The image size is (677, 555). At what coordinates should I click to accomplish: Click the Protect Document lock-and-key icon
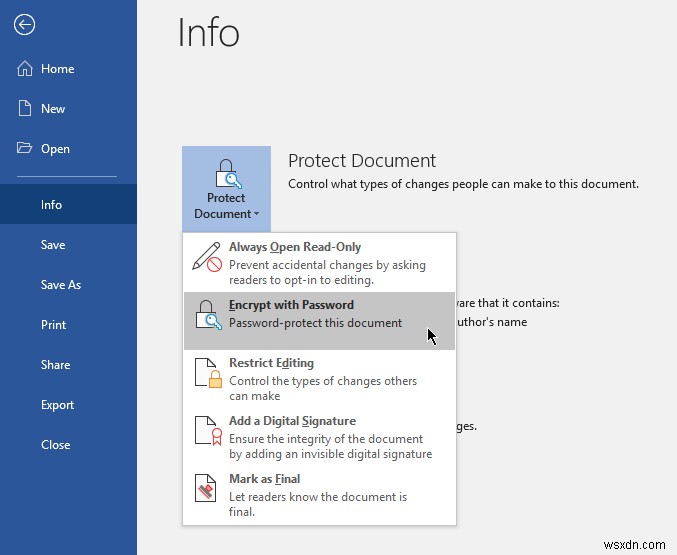click(x=228, y=174)
